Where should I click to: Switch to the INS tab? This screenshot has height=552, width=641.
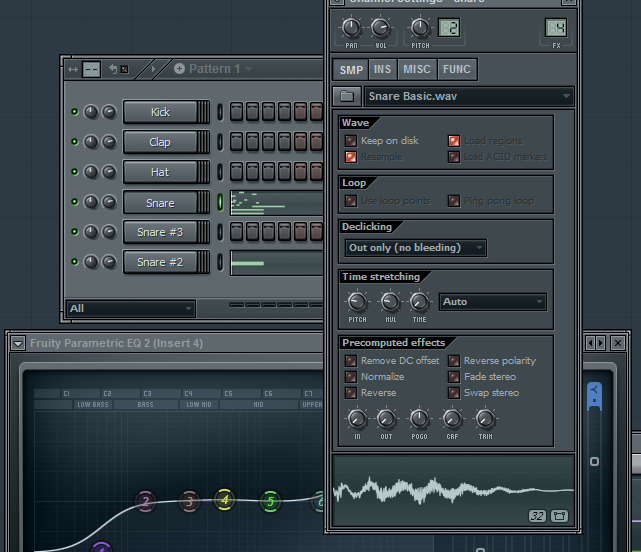point(383,69)
